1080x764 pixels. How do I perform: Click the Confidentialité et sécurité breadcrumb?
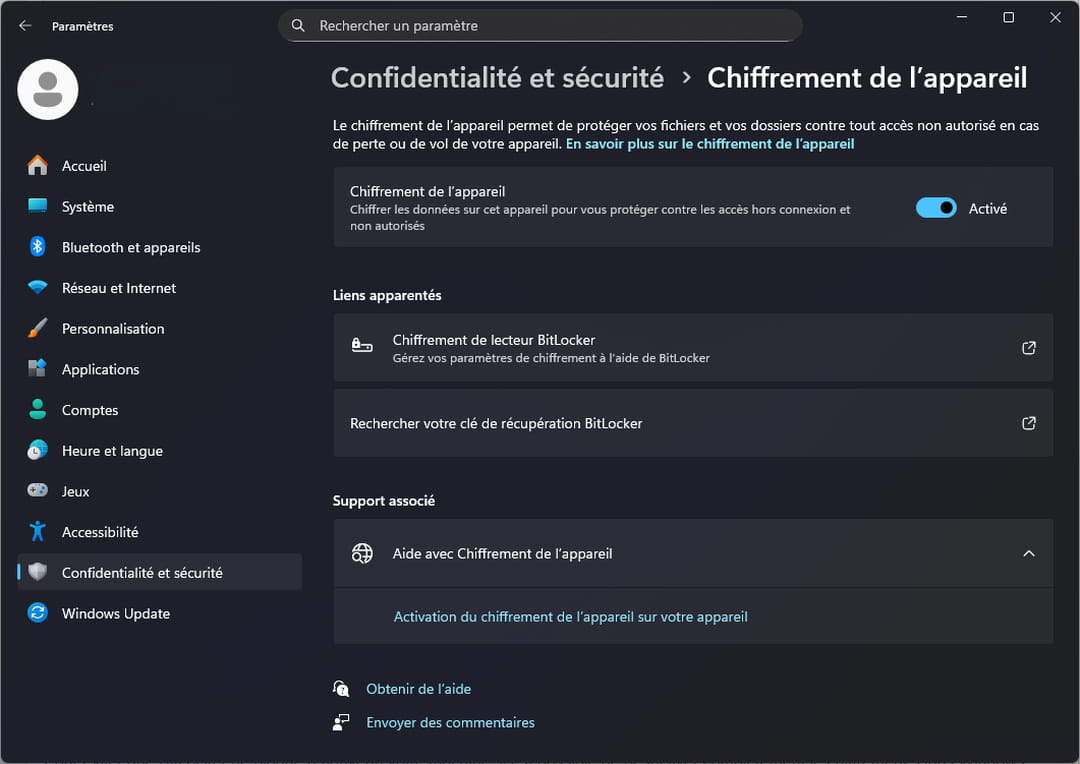[497, 78]
